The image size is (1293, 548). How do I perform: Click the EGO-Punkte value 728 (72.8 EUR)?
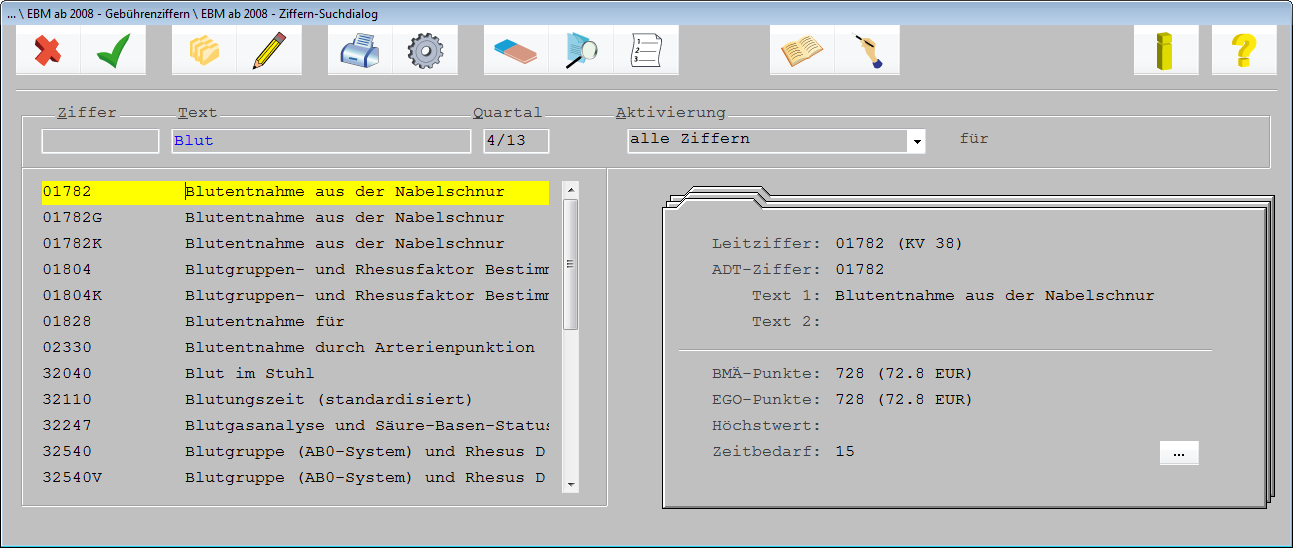(x=904, y=400)
